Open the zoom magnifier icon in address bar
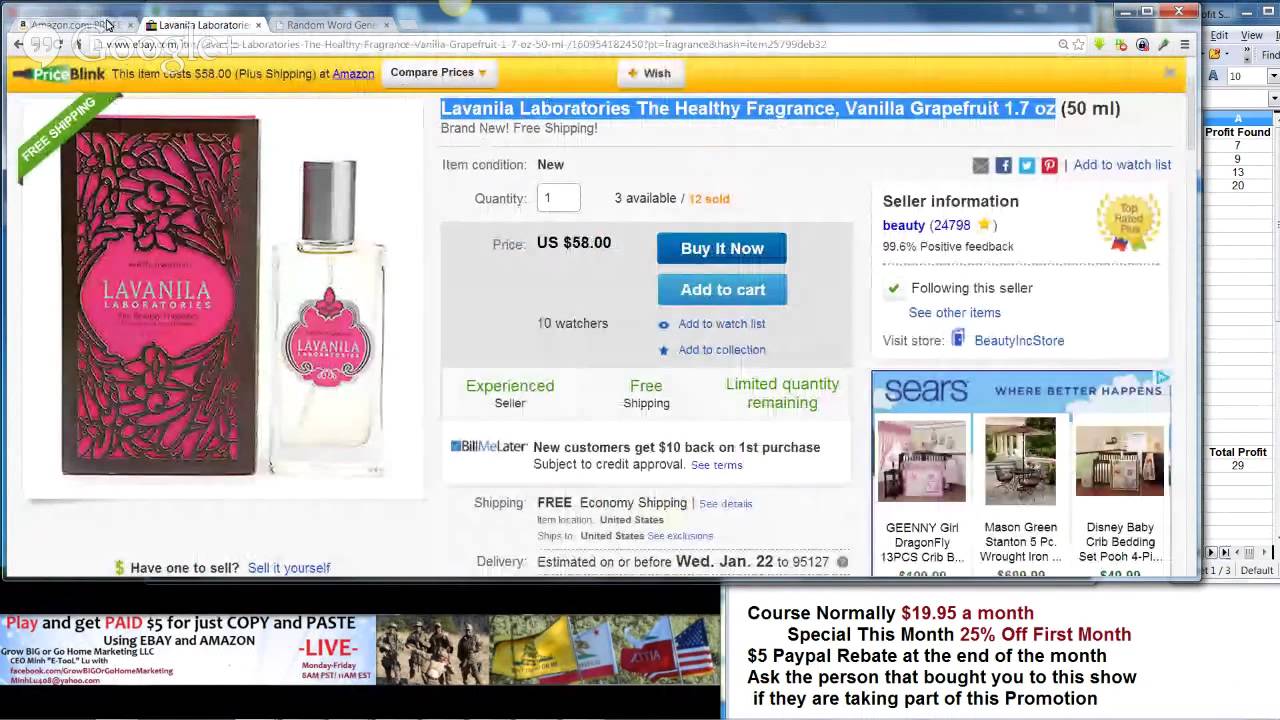The image size is (1280, 720). [1063, 44]
